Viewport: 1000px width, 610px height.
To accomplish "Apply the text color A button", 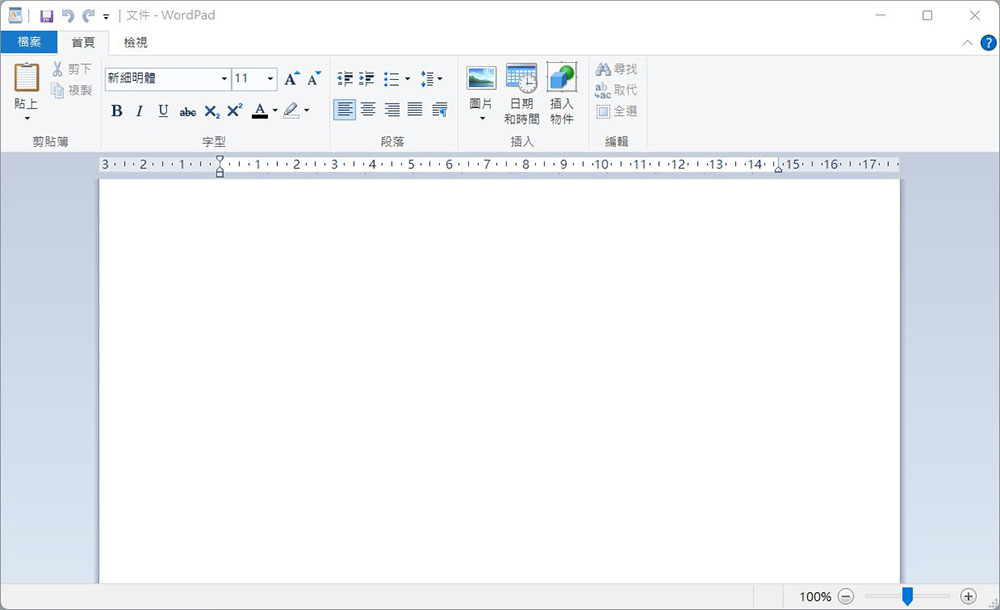I will pos(260,111).
